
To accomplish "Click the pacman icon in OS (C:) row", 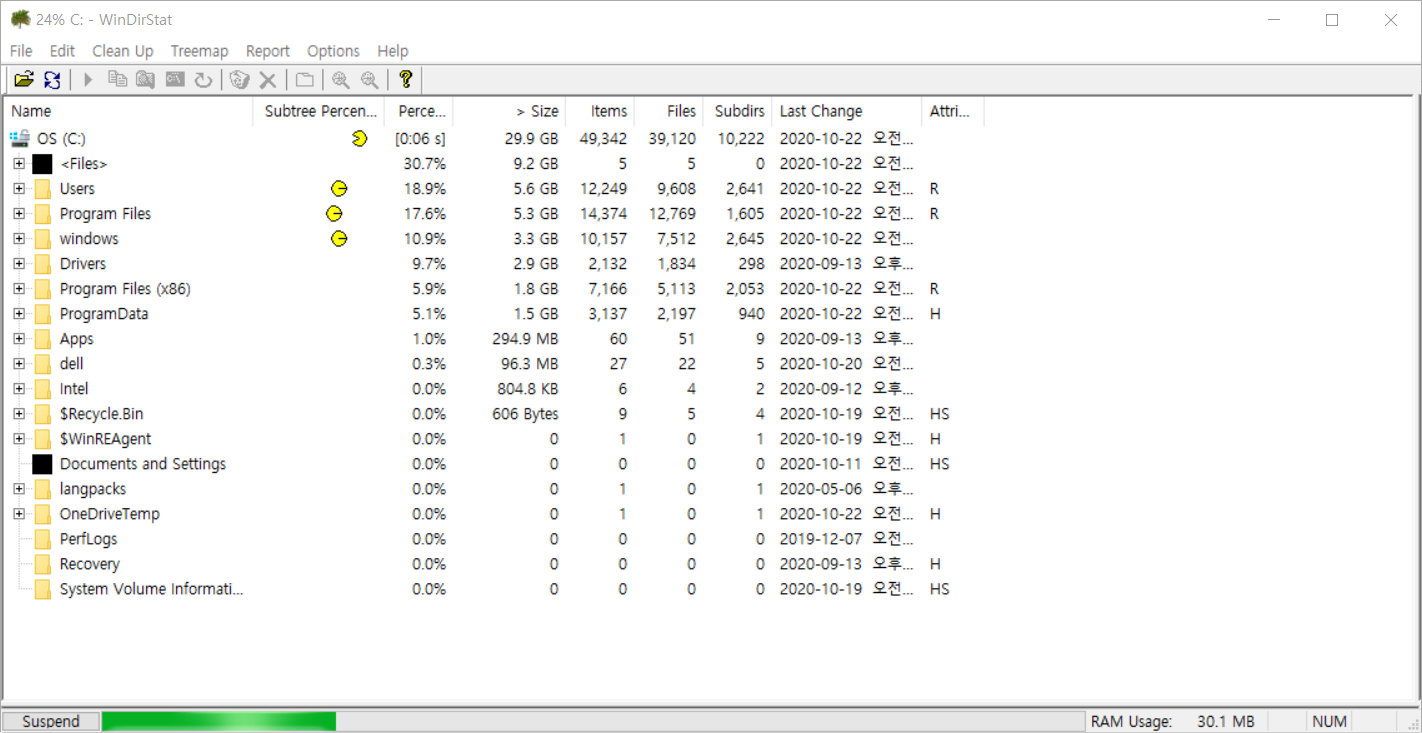I will [x=360, y=138].
